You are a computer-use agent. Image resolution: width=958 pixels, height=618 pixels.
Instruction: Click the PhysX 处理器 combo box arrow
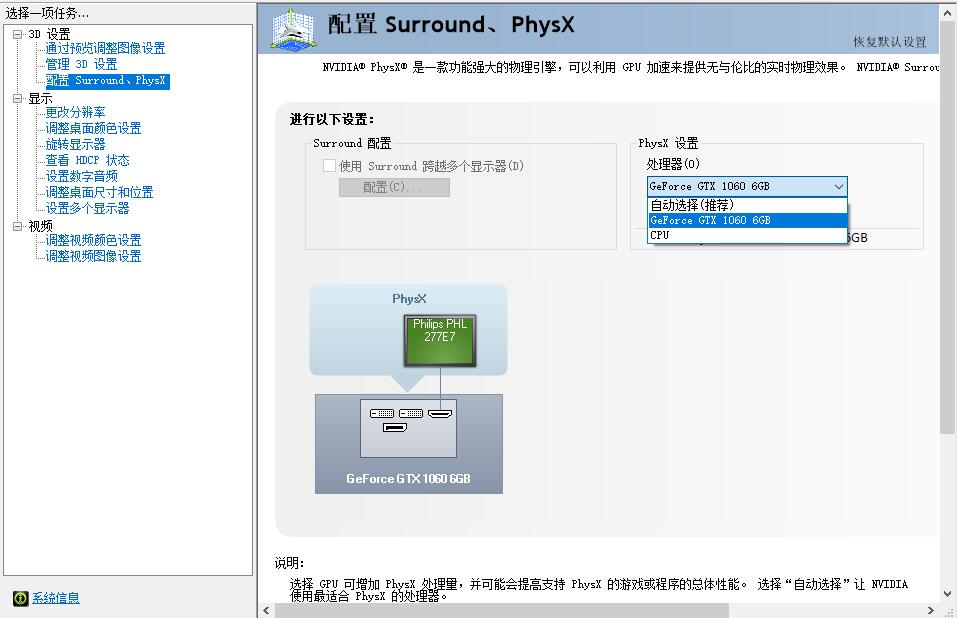(839, 187)
